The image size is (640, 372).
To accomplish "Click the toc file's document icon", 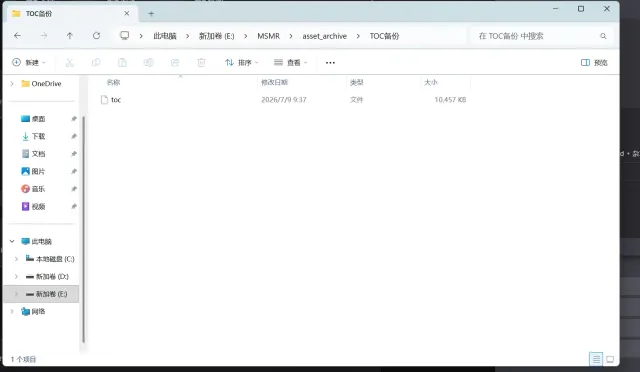I will (104, 100).
